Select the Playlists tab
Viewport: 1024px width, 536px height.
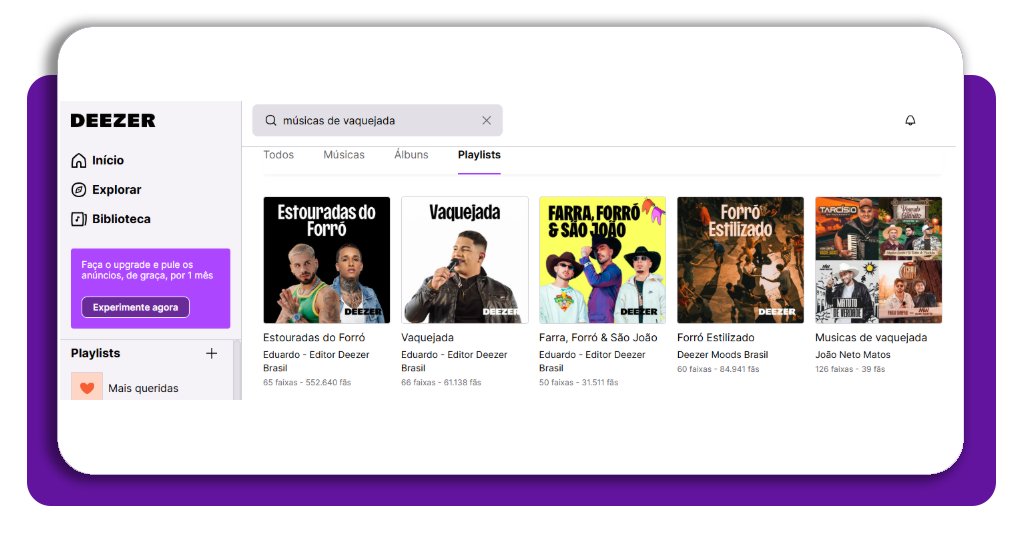click(x=479, y=155)
